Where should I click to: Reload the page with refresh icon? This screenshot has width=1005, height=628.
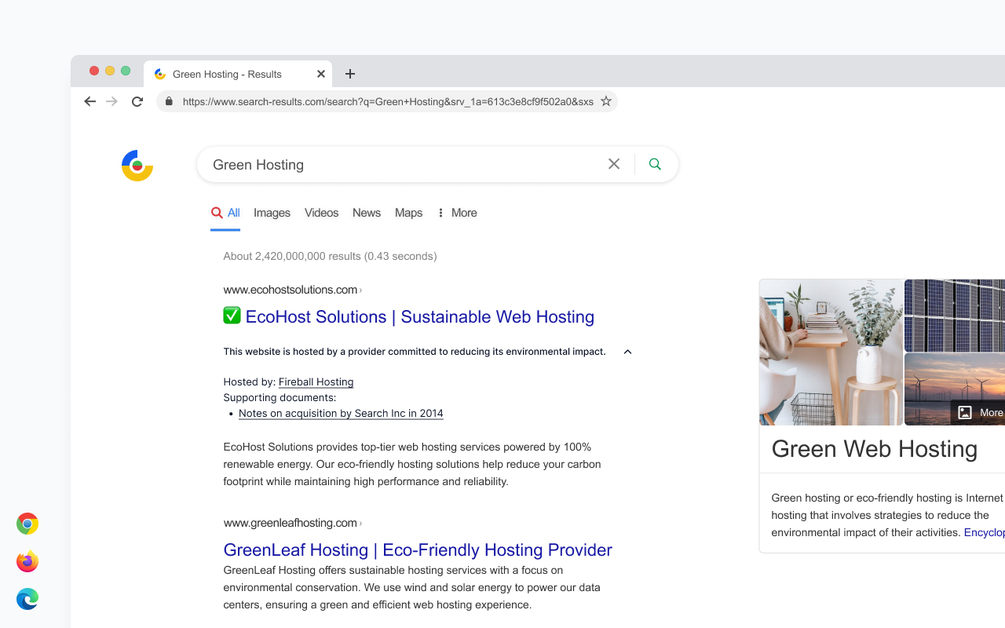(137, 101)
